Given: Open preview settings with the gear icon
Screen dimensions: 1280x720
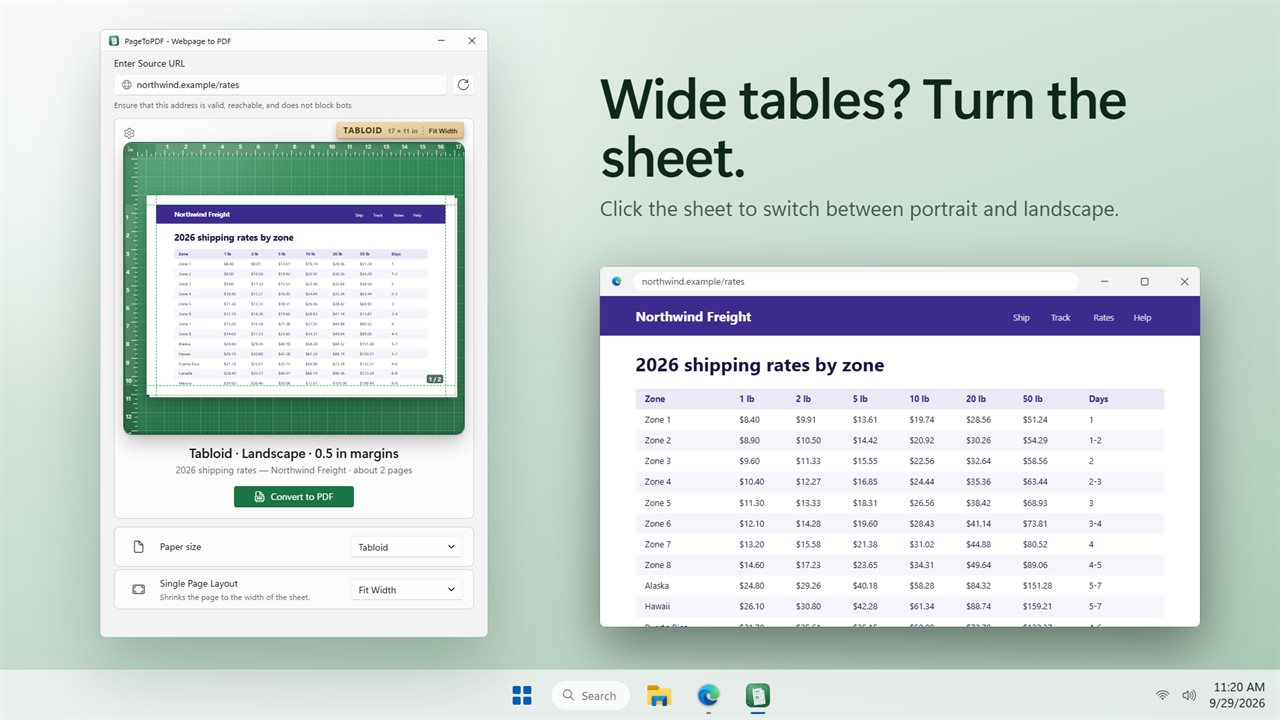Looking at the screenshot, I should pyautogui.click(x=129, y=133).
